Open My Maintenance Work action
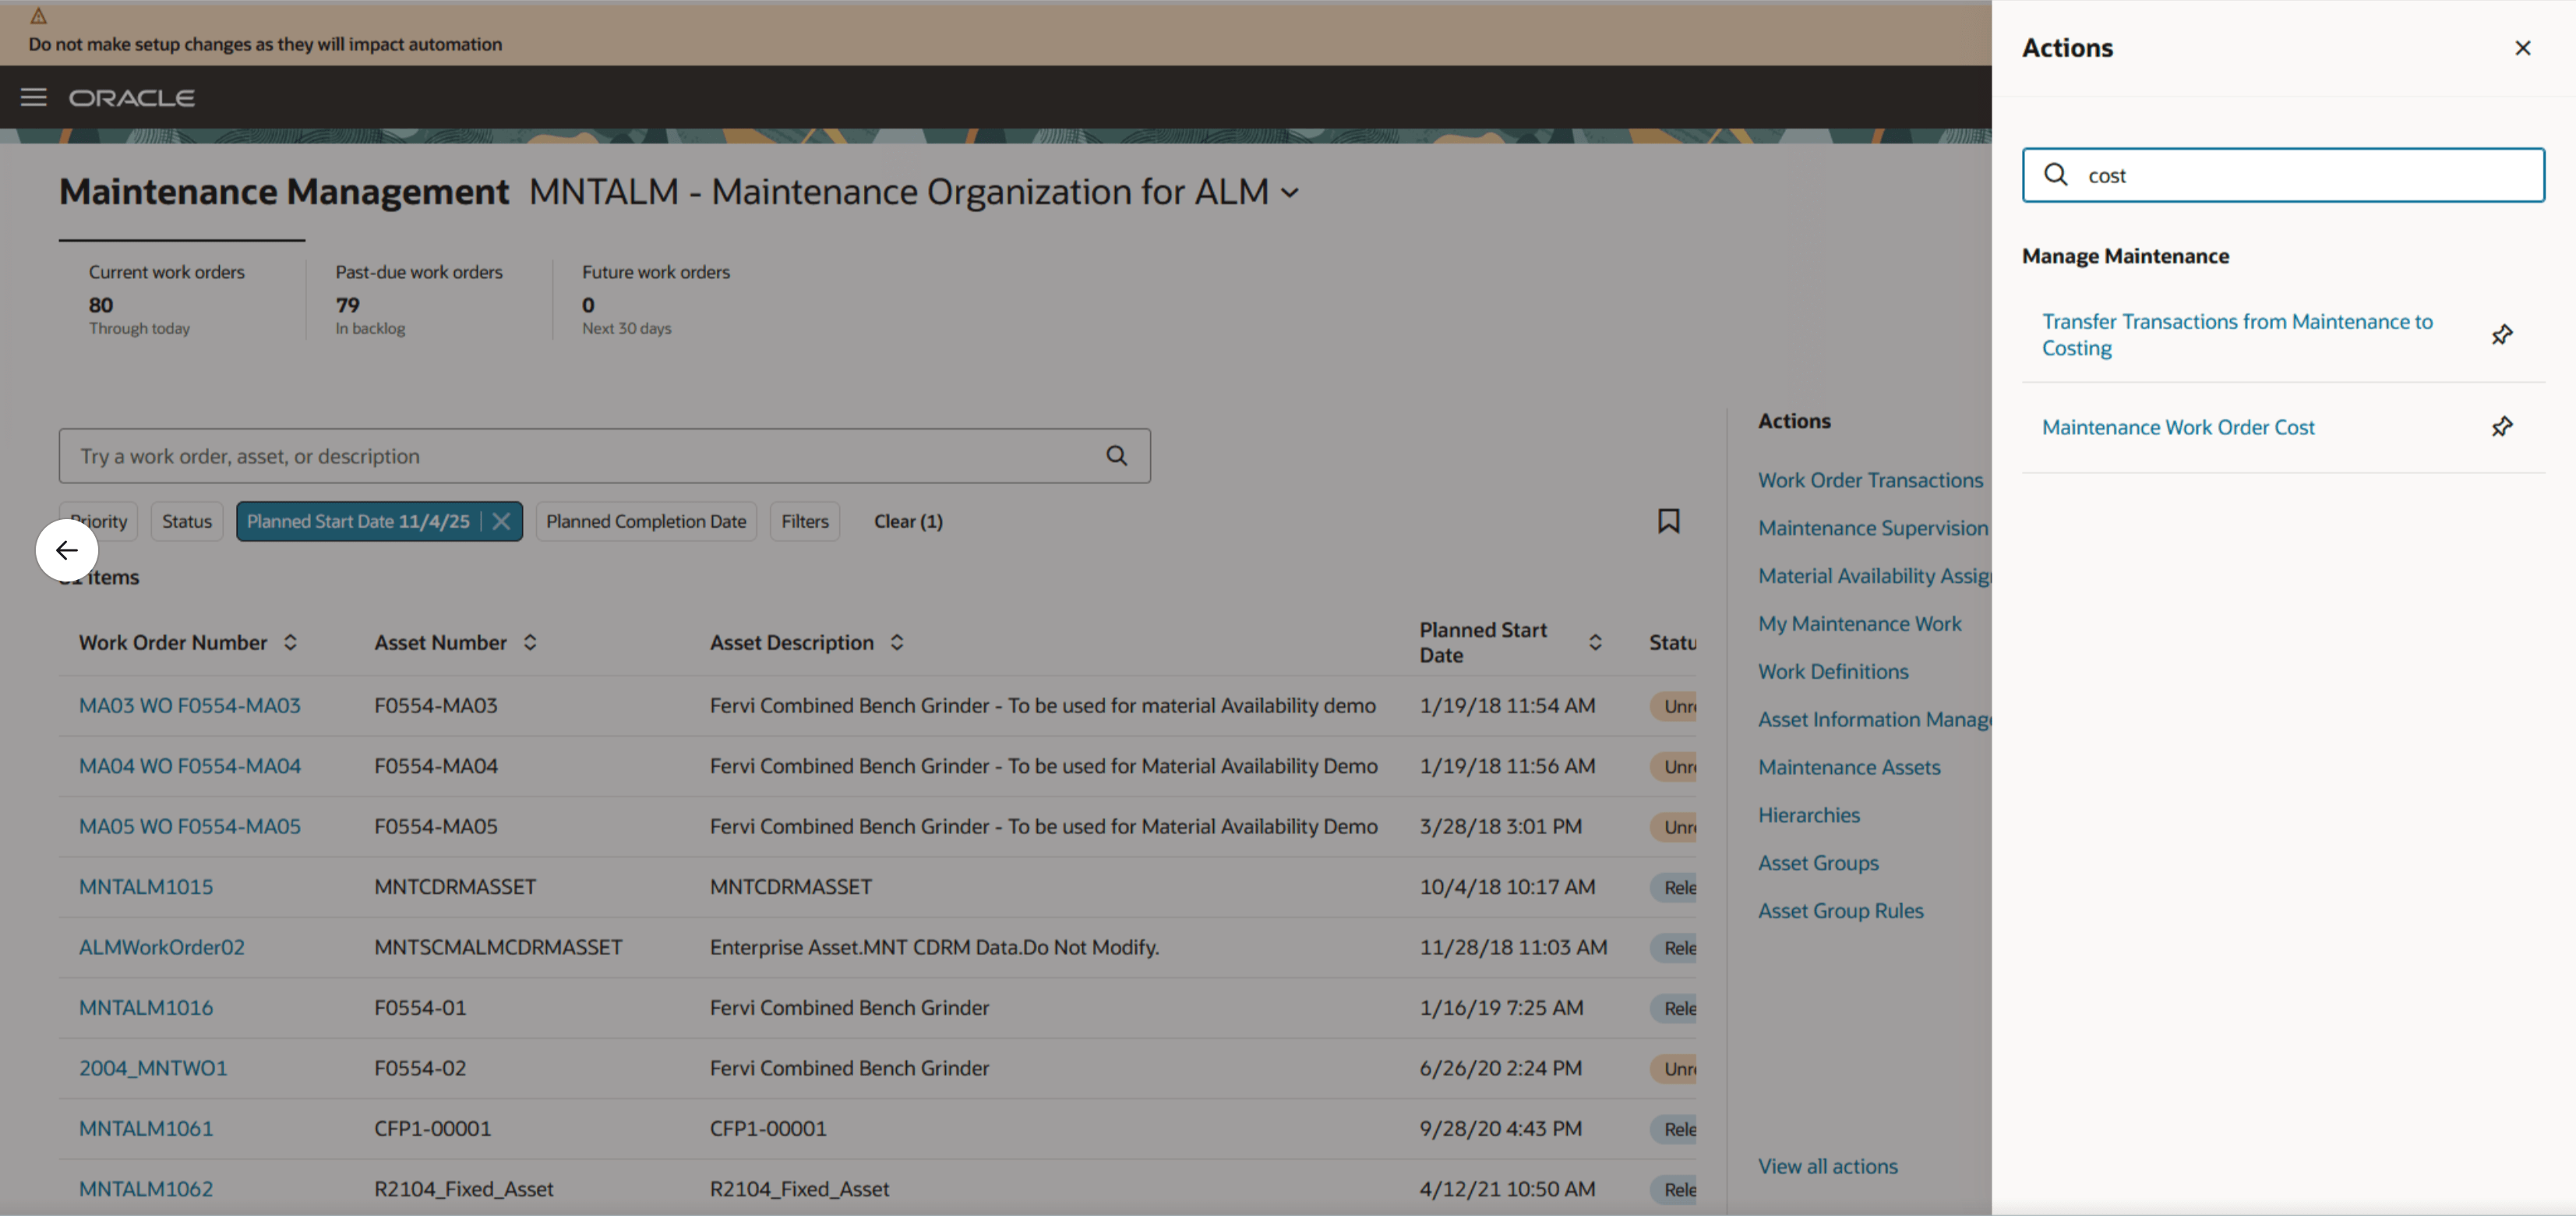Image resolution: width=2576 pixels, height=1216 pixels. [x=1860, y=624]
